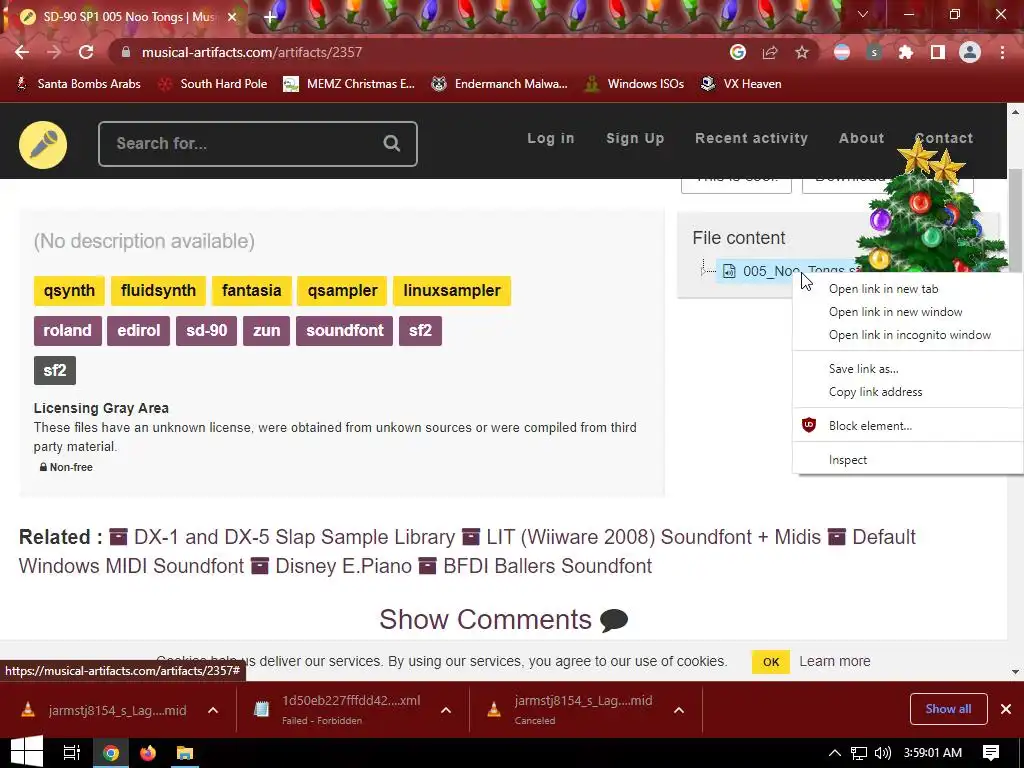Select the purple sf2 tag
Image resolution: width=1024 pixels, height=768 pixels.
421,330
